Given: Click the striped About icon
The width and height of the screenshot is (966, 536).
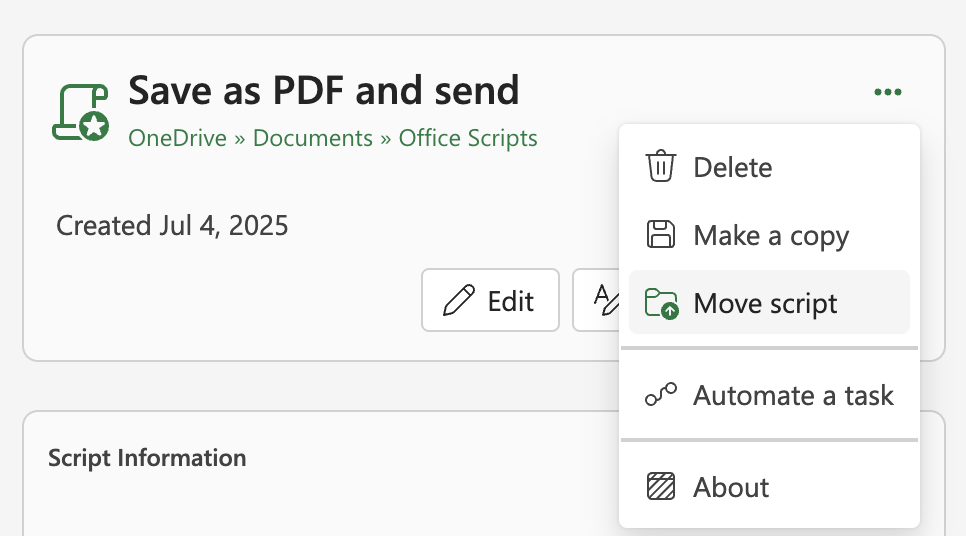Looking at the screenshot, I should tap(661, 486).
